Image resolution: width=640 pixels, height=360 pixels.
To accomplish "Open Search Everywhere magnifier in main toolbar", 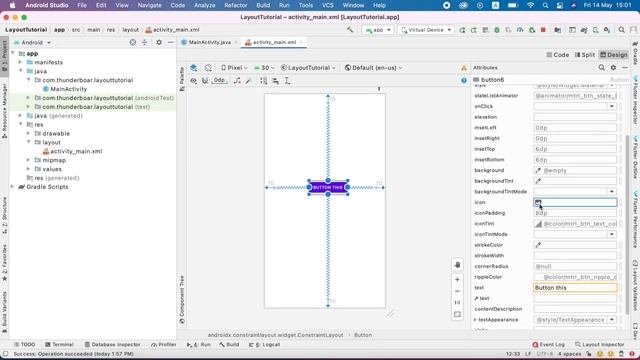I will (x=621, y=30).
